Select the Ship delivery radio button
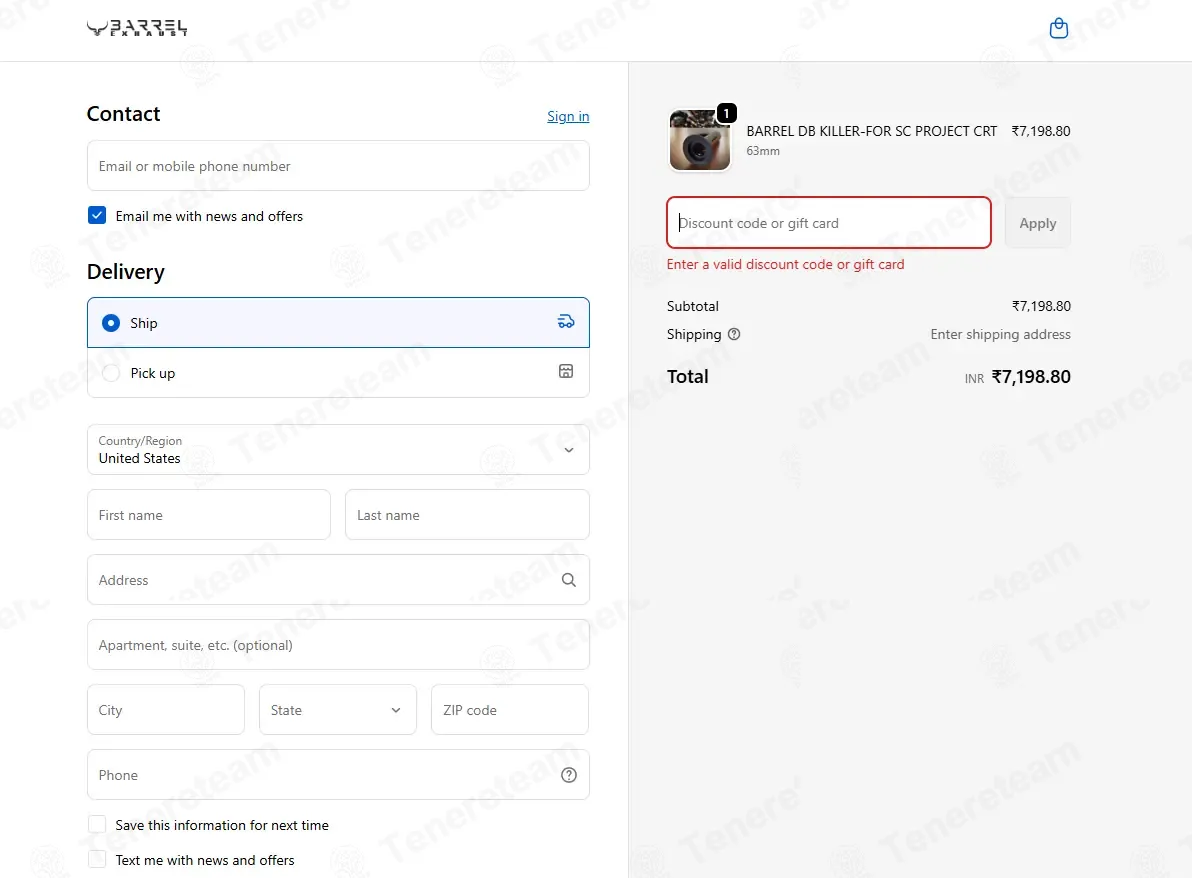This screenshot has height=878, width=1192. pyautogui.click(x=111, y=323)
